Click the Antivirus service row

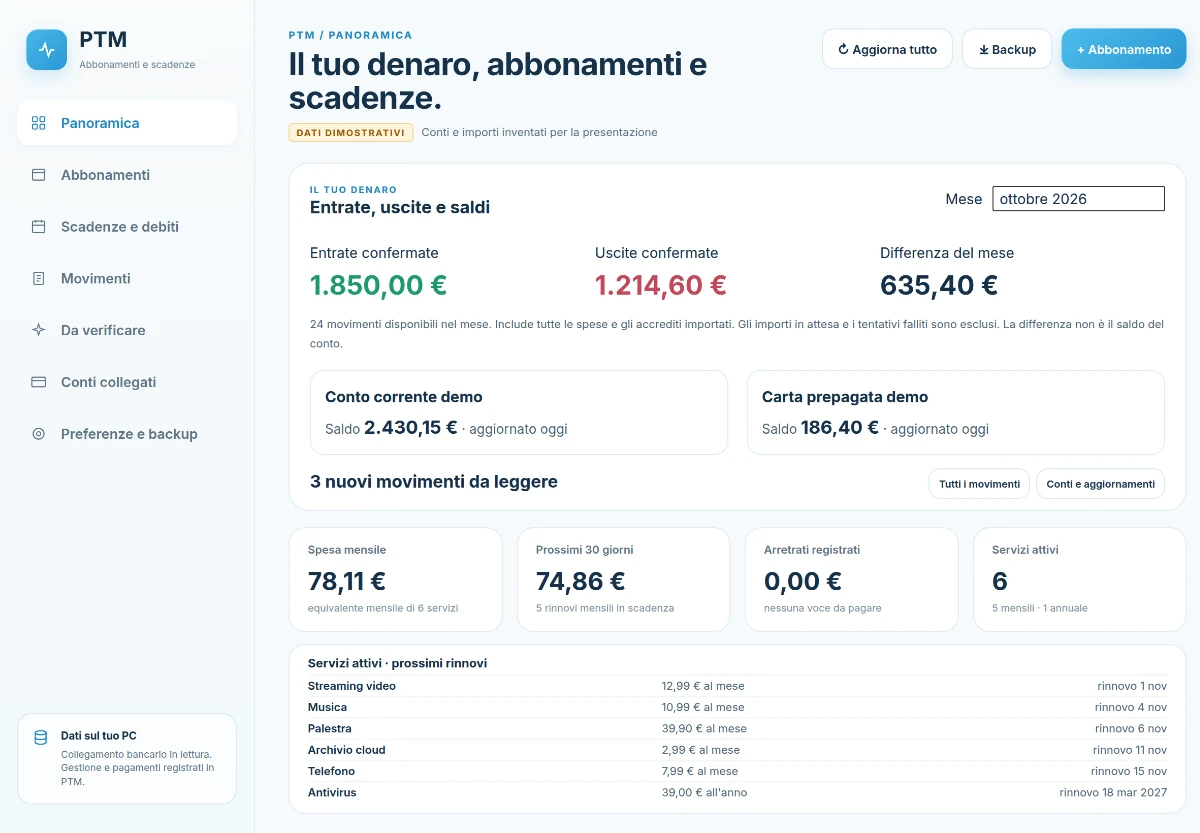pos(737,792)
